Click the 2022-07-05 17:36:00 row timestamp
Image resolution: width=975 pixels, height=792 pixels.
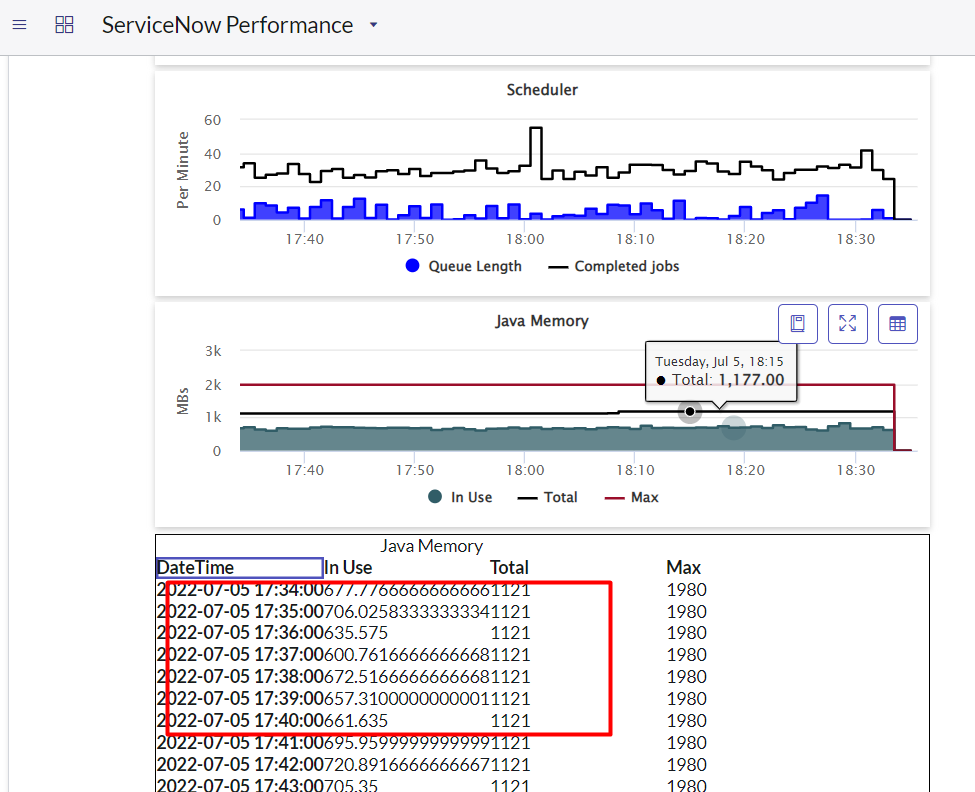click(240, 633)
